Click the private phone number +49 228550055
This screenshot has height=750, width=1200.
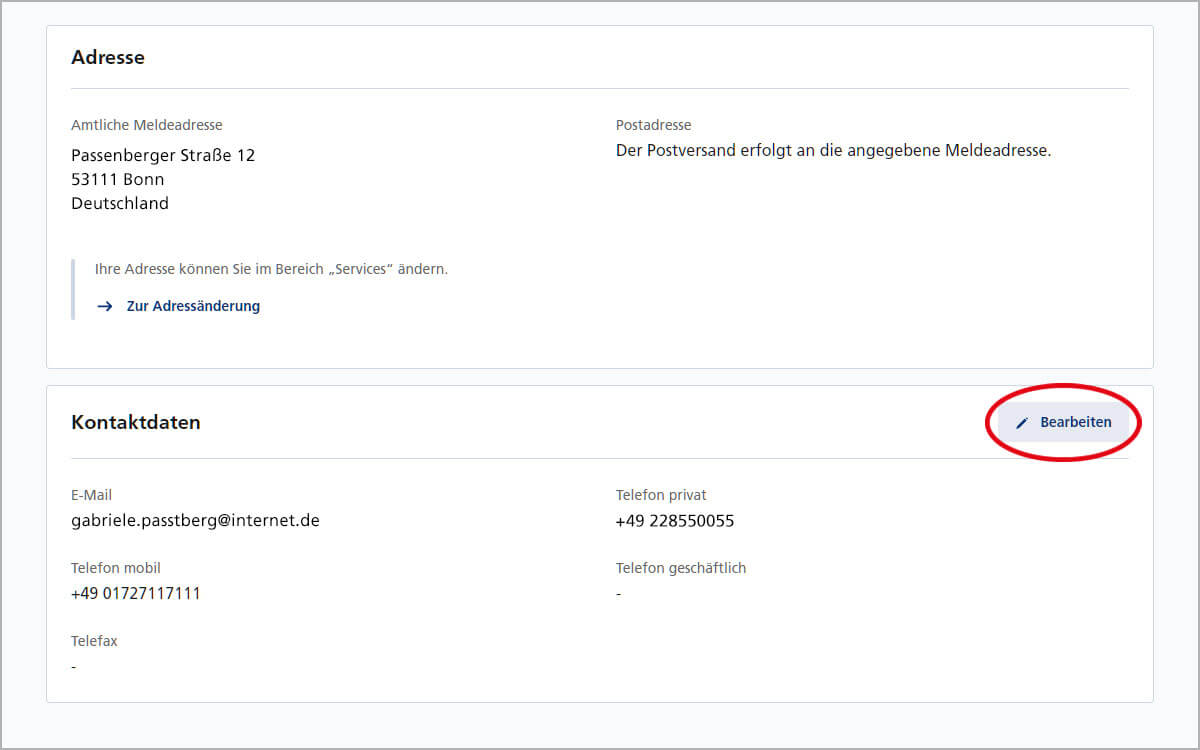pyautogui.click(x=675, y=520)
